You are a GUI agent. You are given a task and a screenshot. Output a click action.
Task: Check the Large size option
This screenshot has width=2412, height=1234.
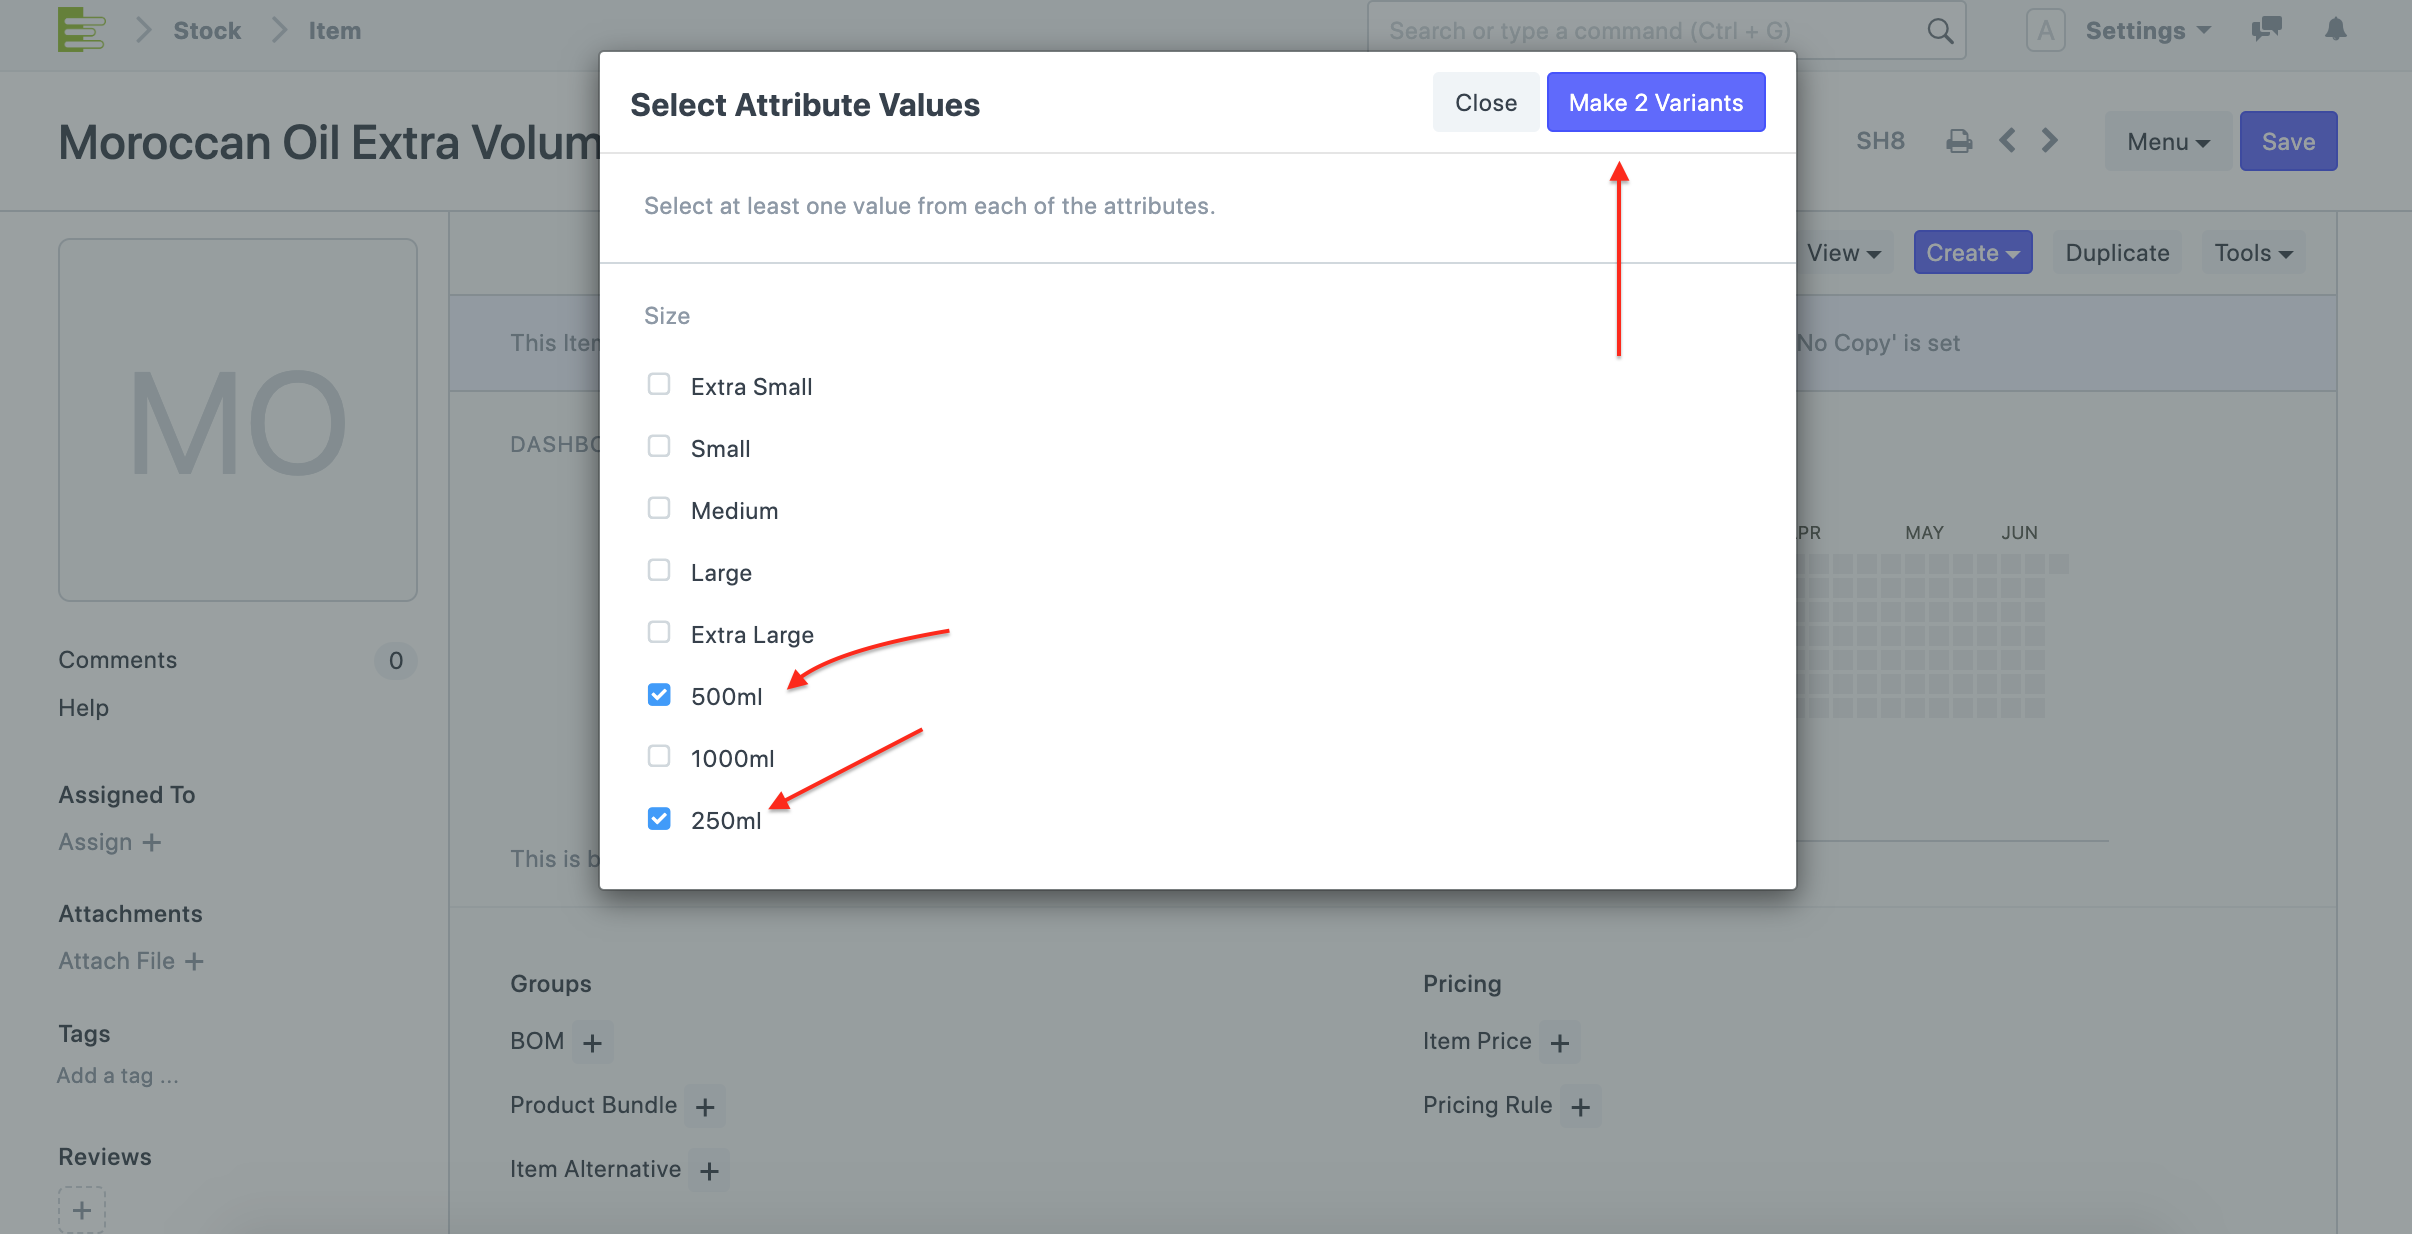[x=659, y=571]
